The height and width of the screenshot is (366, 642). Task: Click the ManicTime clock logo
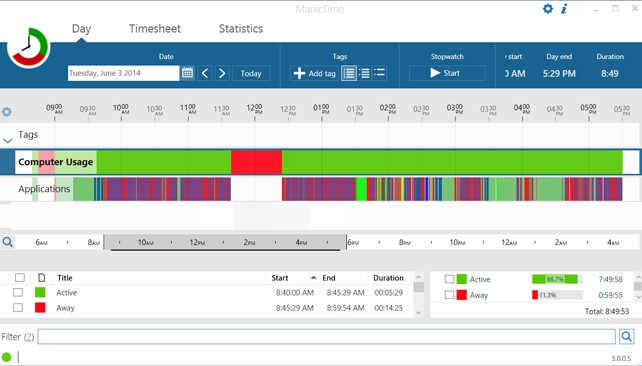(29, 47)
